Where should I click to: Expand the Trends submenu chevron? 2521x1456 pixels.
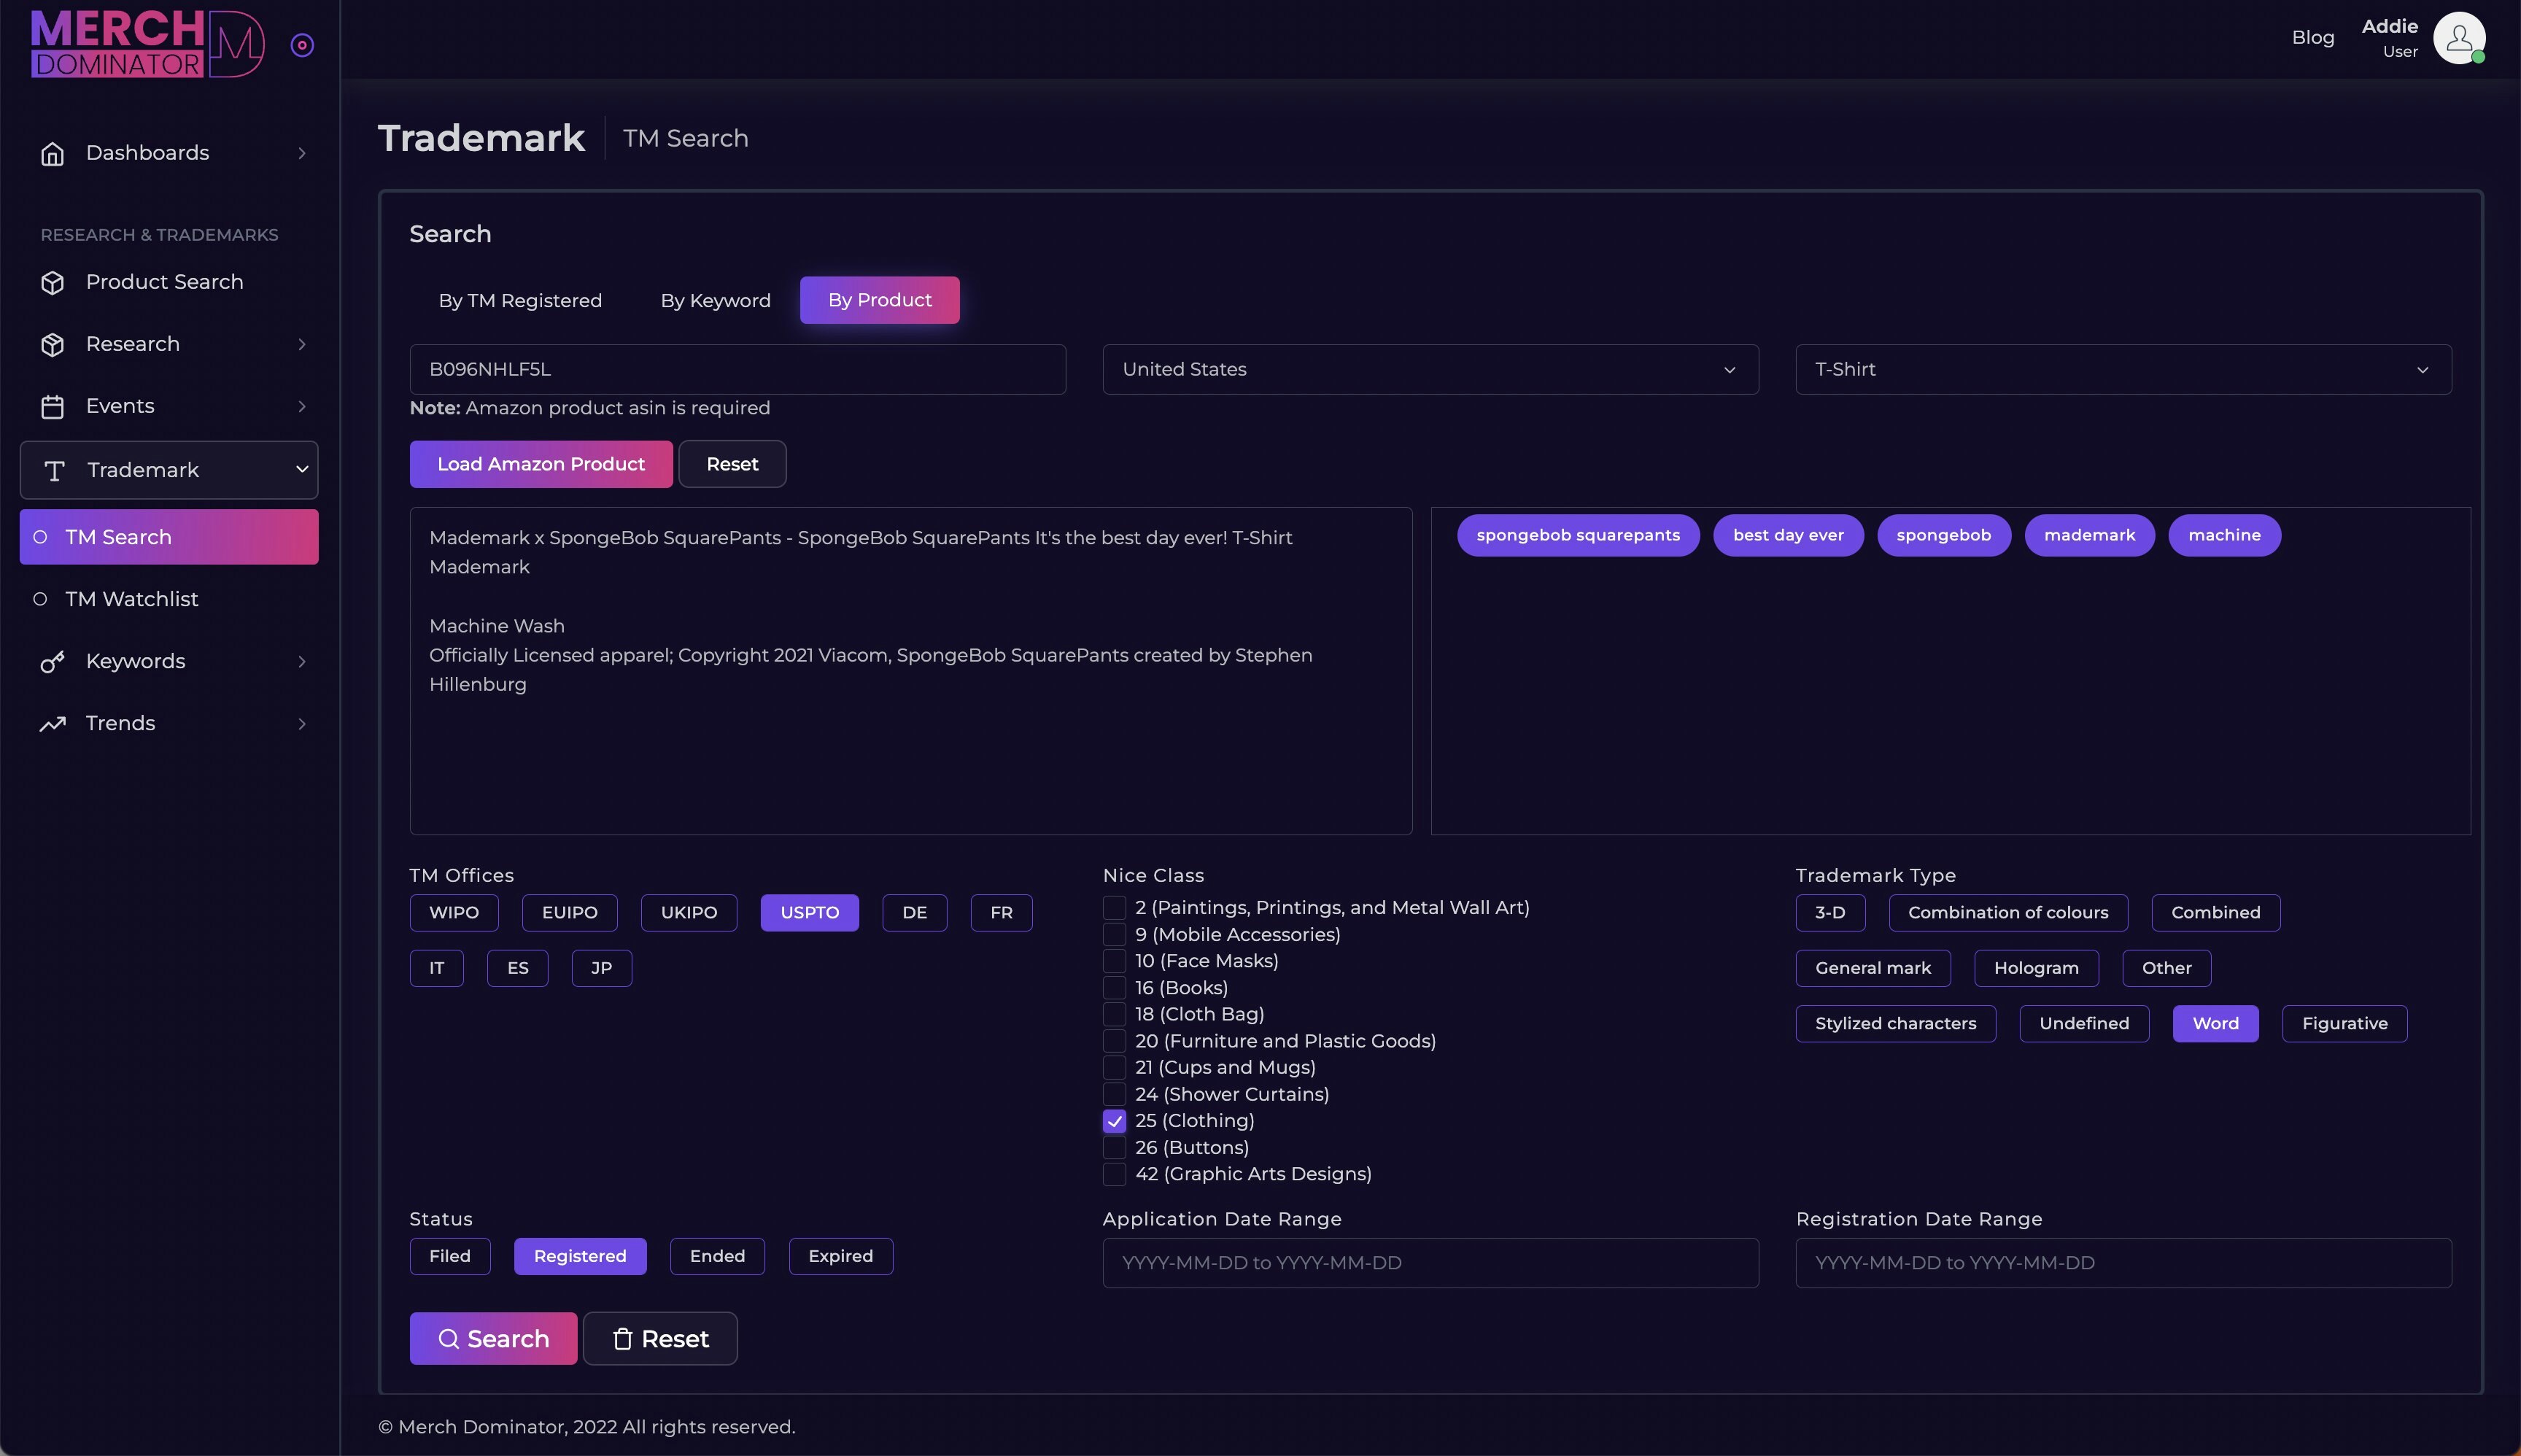(x=301, y=723)
